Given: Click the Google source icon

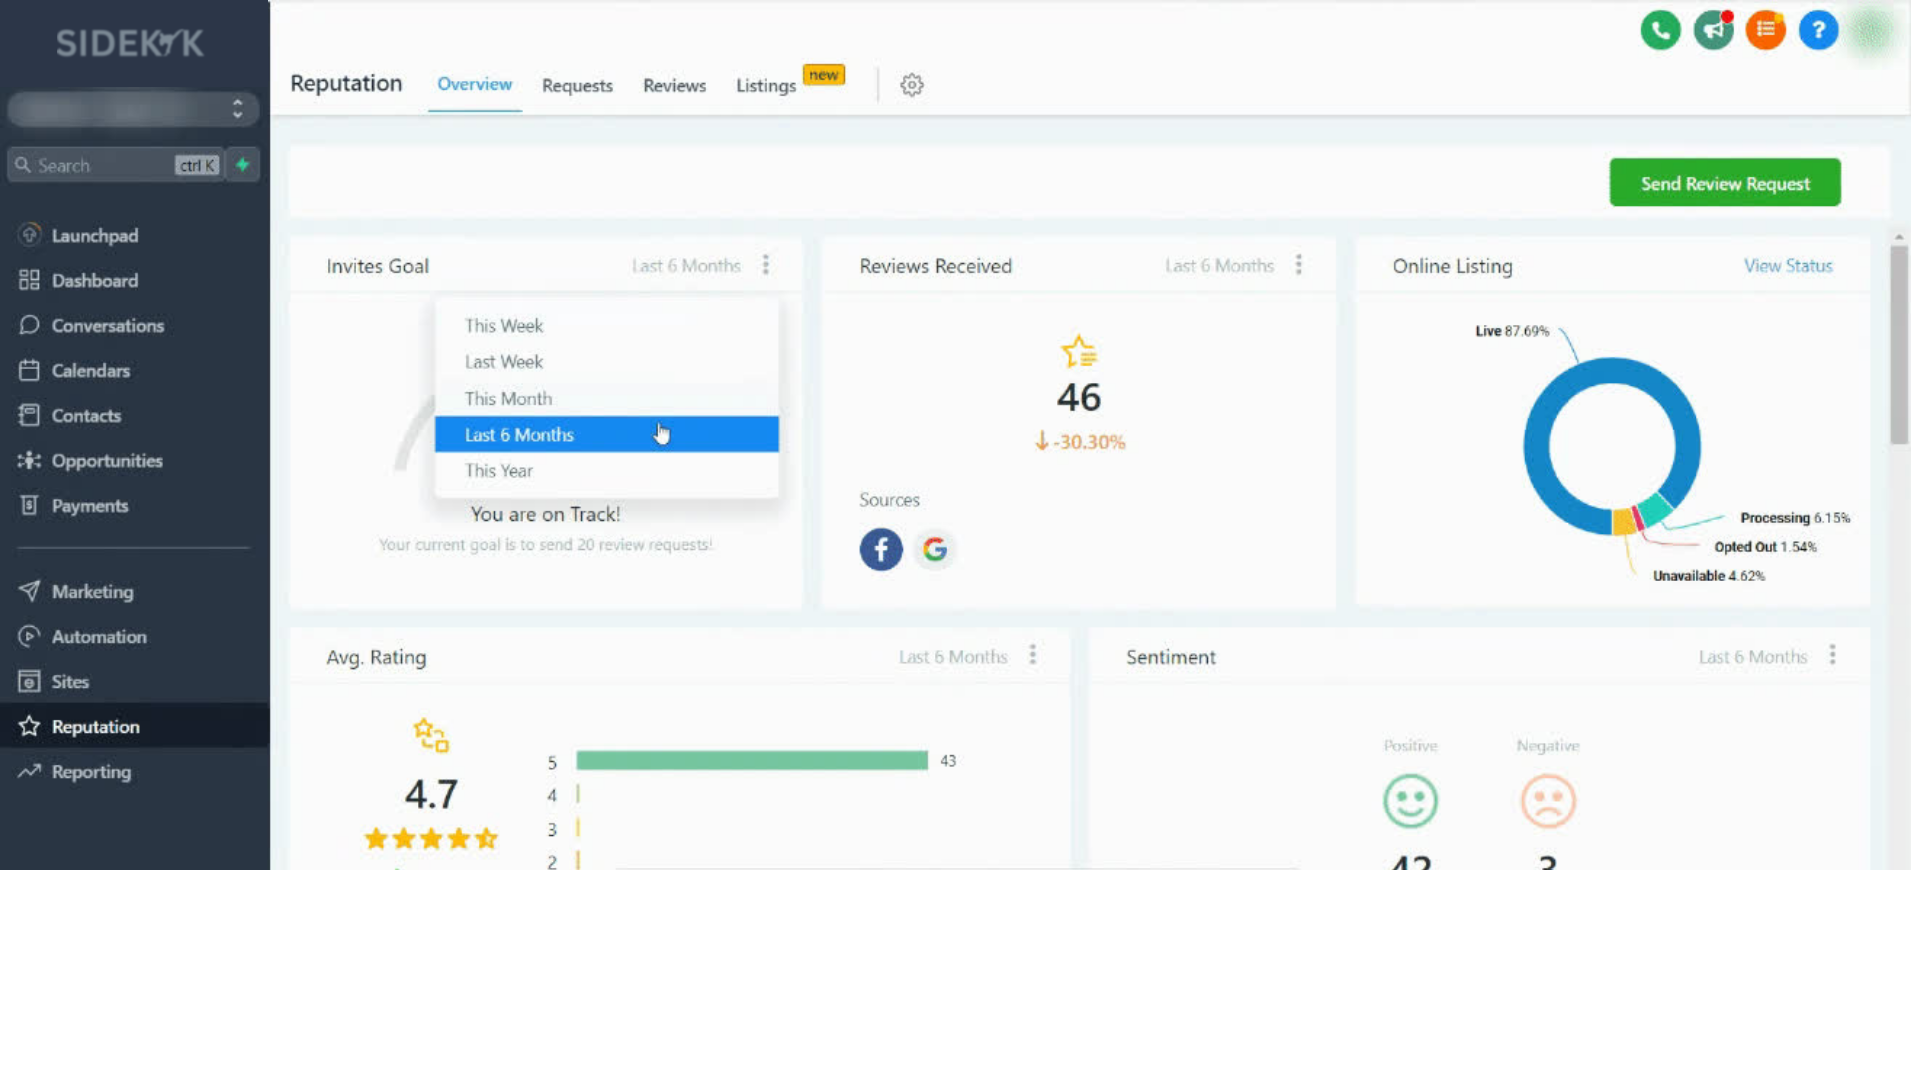Looking at the screenshot, I should [x=935, y=549].
